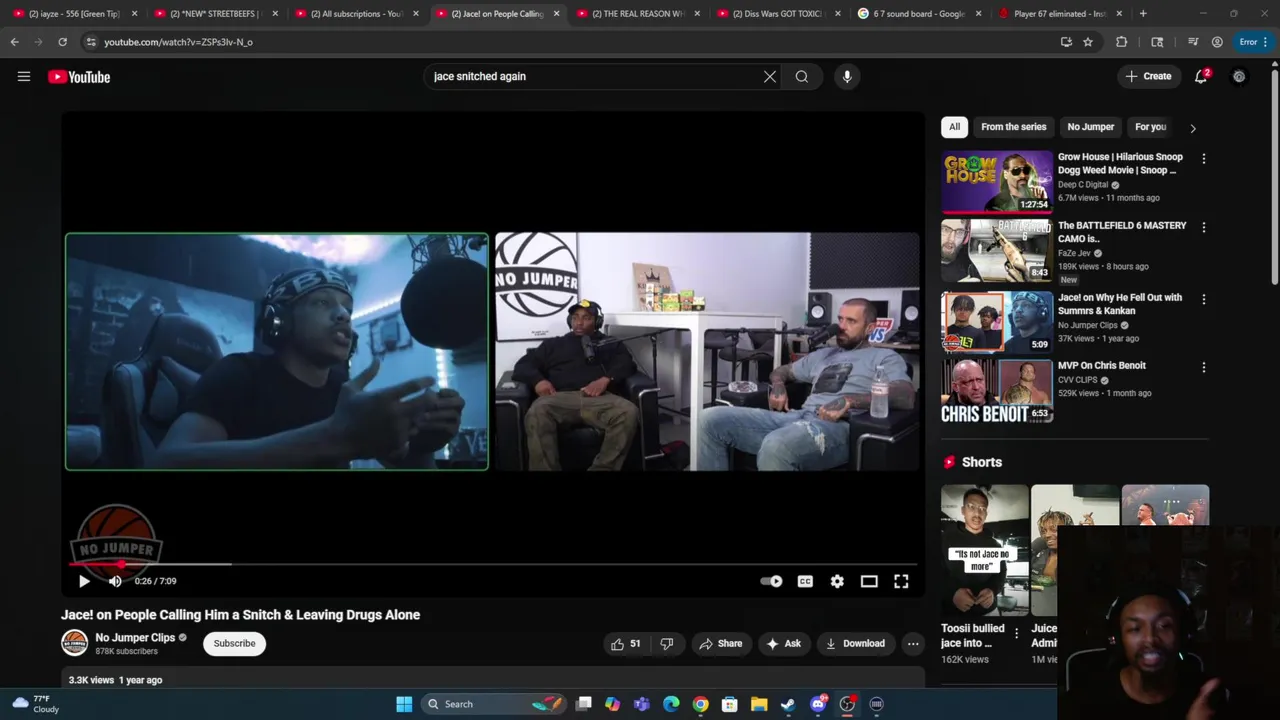
Task: Open File Explorer from the taskbar
Action: coord(759,704)
